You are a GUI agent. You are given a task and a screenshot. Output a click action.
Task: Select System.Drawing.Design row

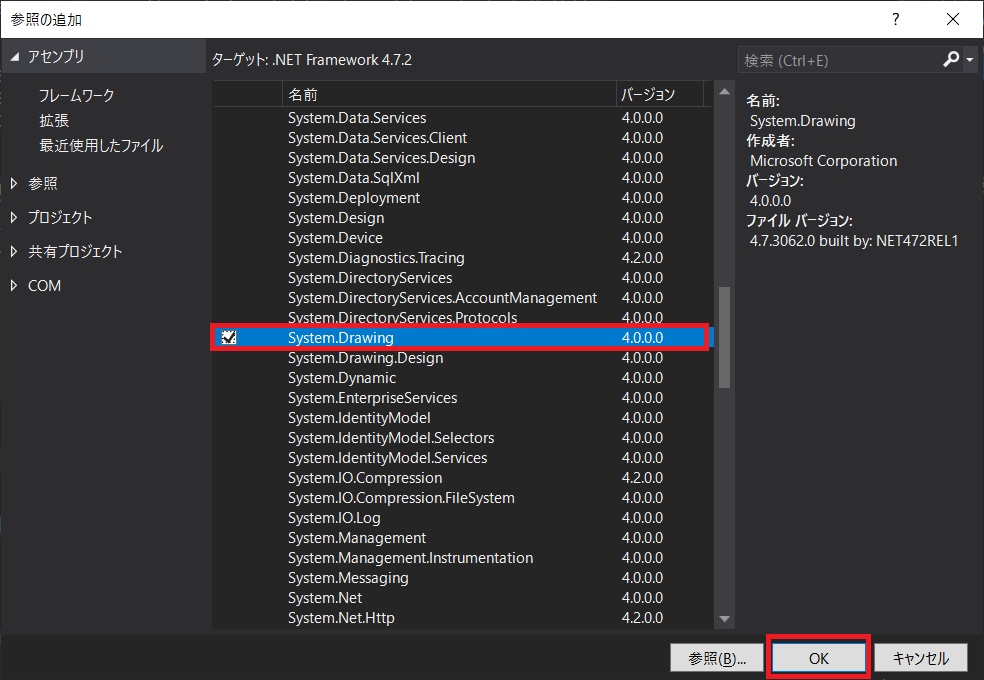pyautogui.click(x=461, y=358)
